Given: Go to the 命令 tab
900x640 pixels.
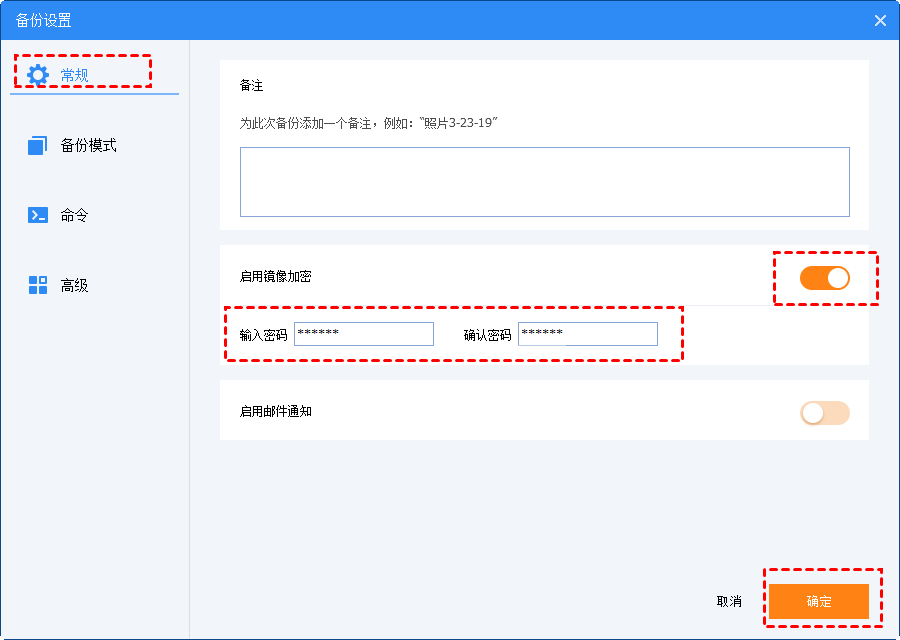Looking at the screenshot, I should (74, 215).
